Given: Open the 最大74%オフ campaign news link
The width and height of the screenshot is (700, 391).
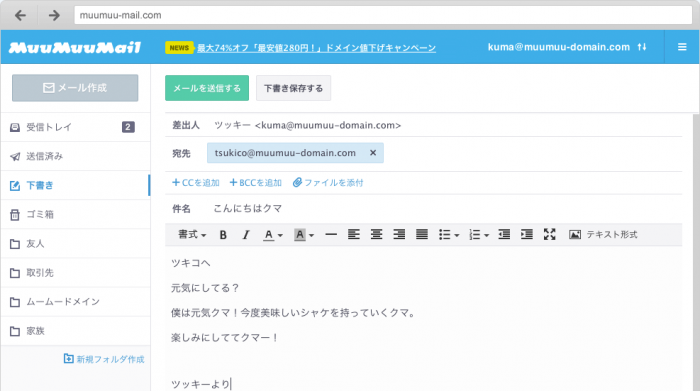Looking at the screenshot, I should tap(316, 48).
